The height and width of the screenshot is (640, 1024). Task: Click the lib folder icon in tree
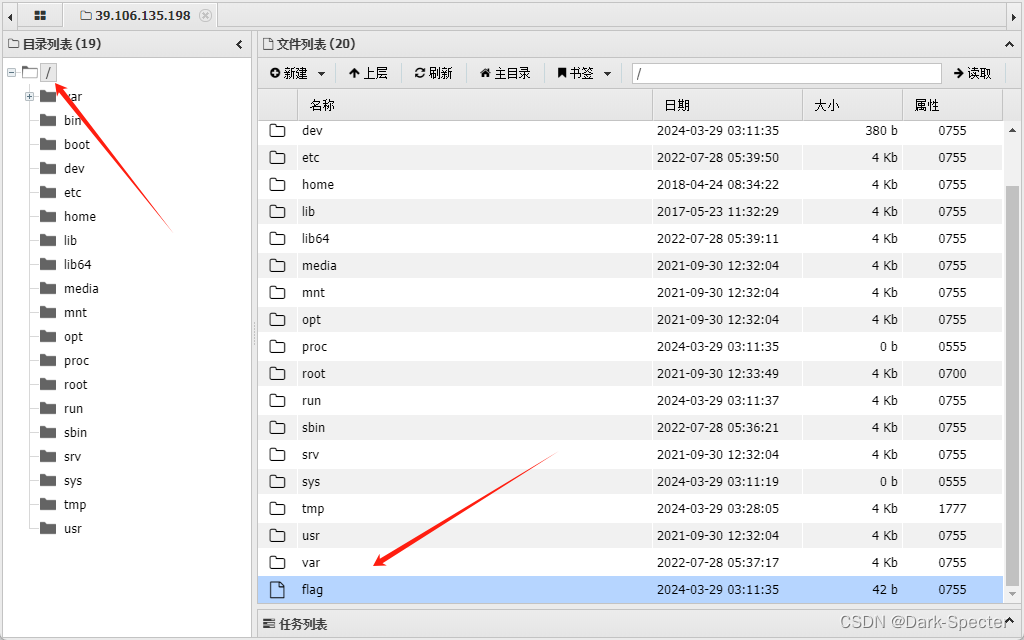pyautogui.click(x=48, y=240)
